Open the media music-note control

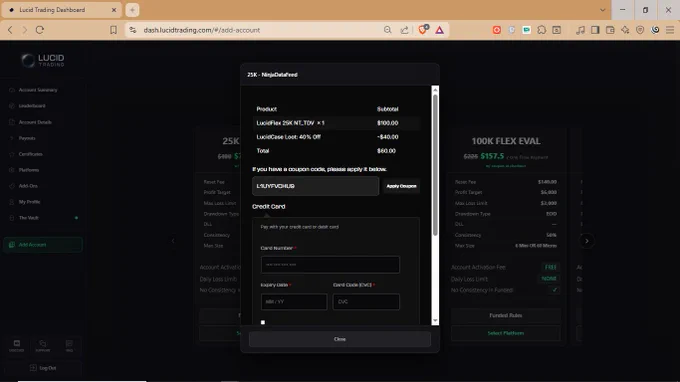(580, 30)
